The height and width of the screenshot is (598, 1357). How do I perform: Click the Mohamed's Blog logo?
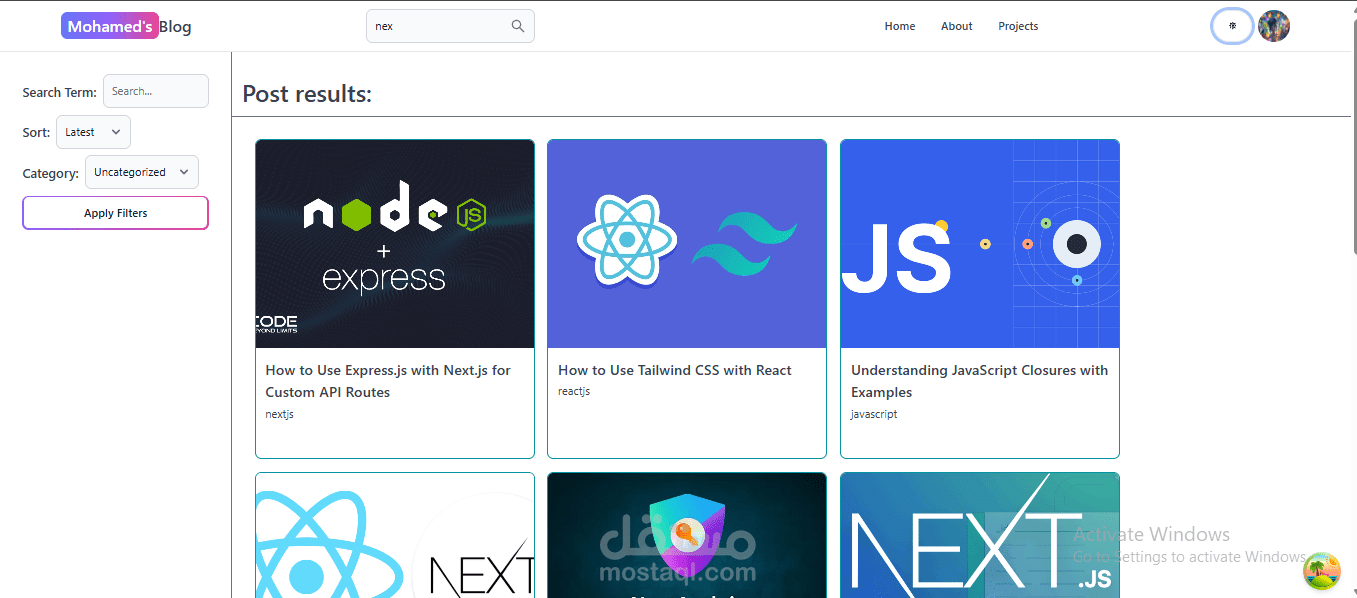coord(126,27)
